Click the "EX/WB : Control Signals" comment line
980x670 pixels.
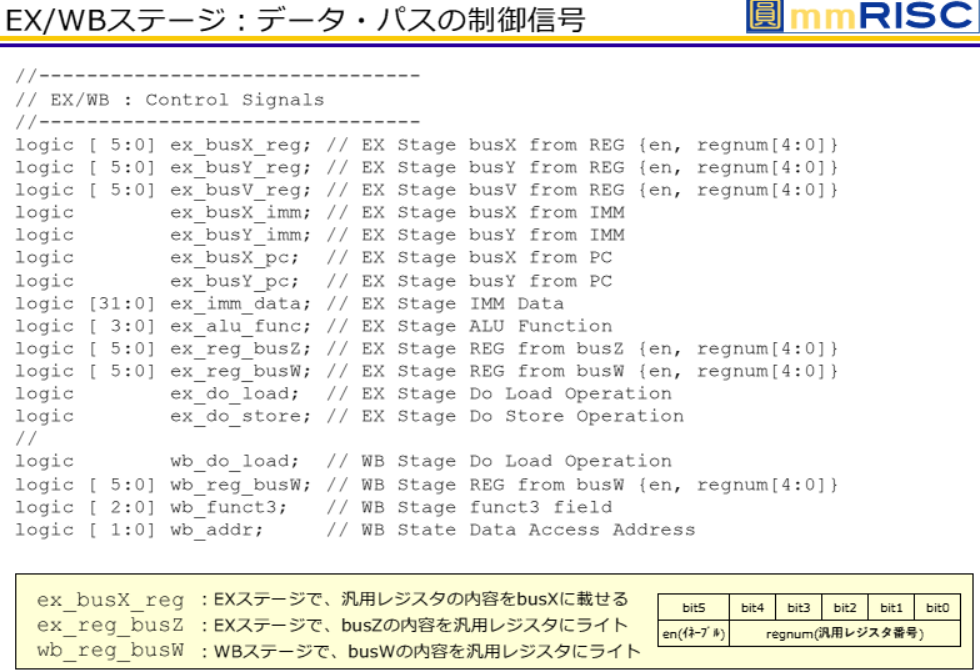pyautogui.click(x=170, y=100)
